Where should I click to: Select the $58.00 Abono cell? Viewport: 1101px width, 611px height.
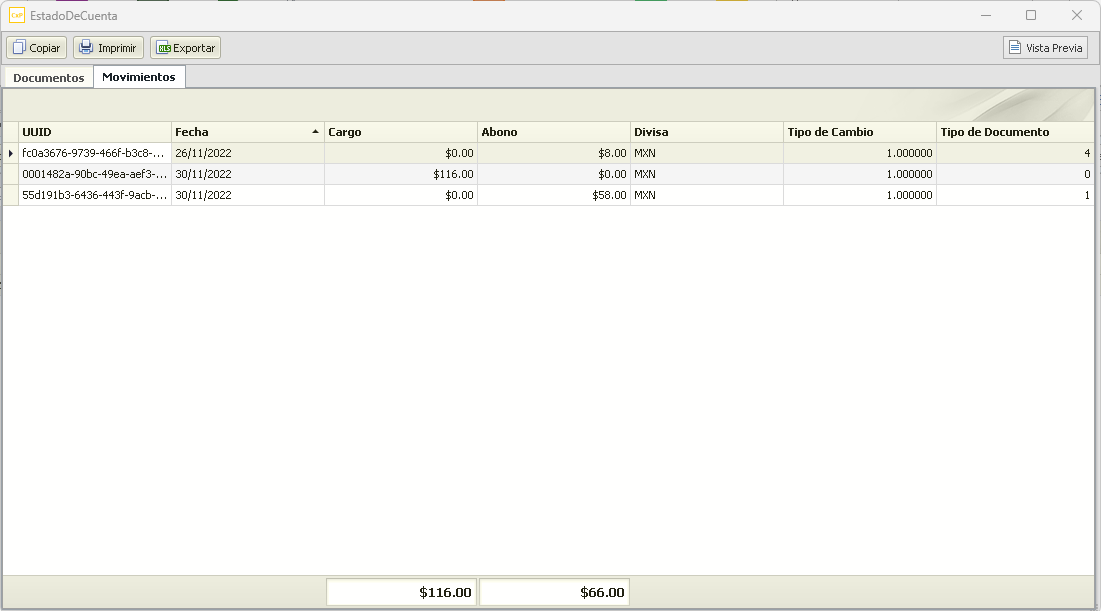point(553,195)
